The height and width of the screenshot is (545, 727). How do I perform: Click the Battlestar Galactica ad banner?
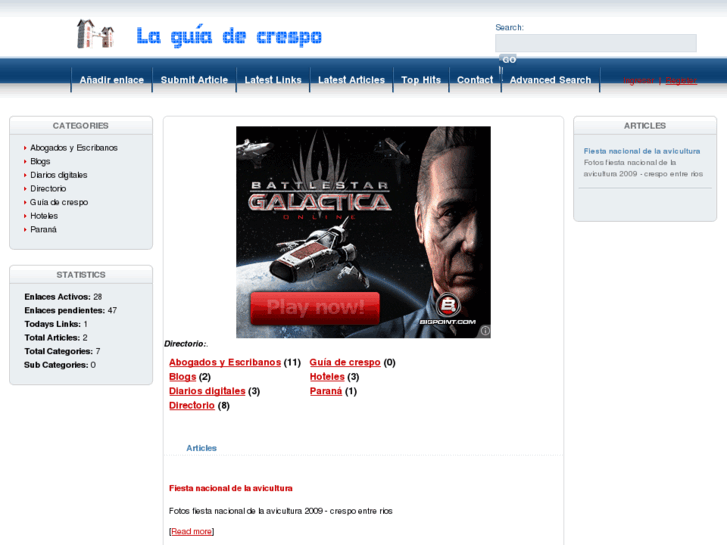coord(363,232)
